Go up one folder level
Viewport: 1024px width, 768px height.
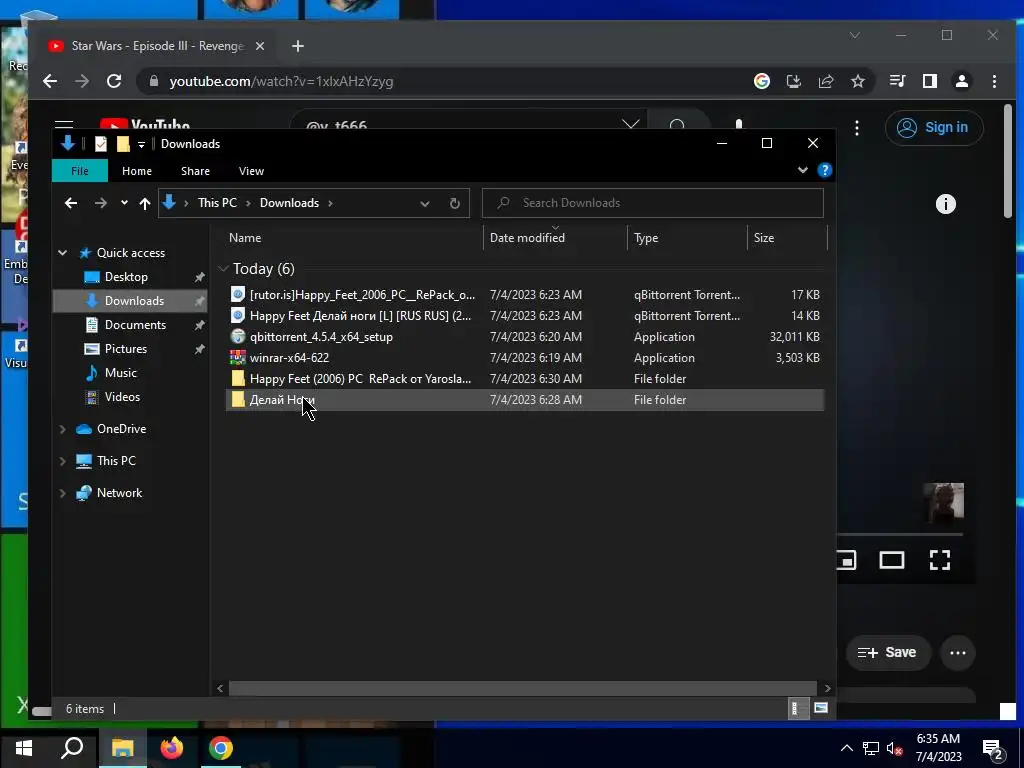(145, 203)
